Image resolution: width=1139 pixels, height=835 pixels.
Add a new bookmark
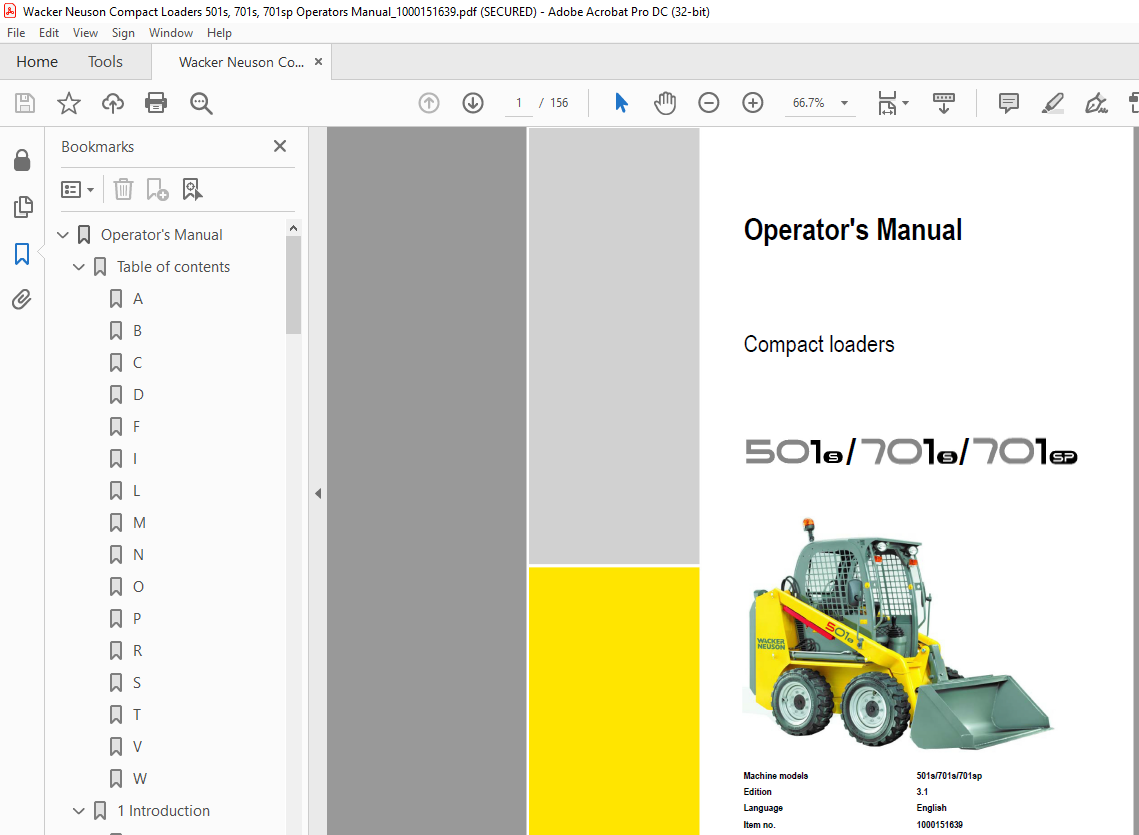coord(158,190)
